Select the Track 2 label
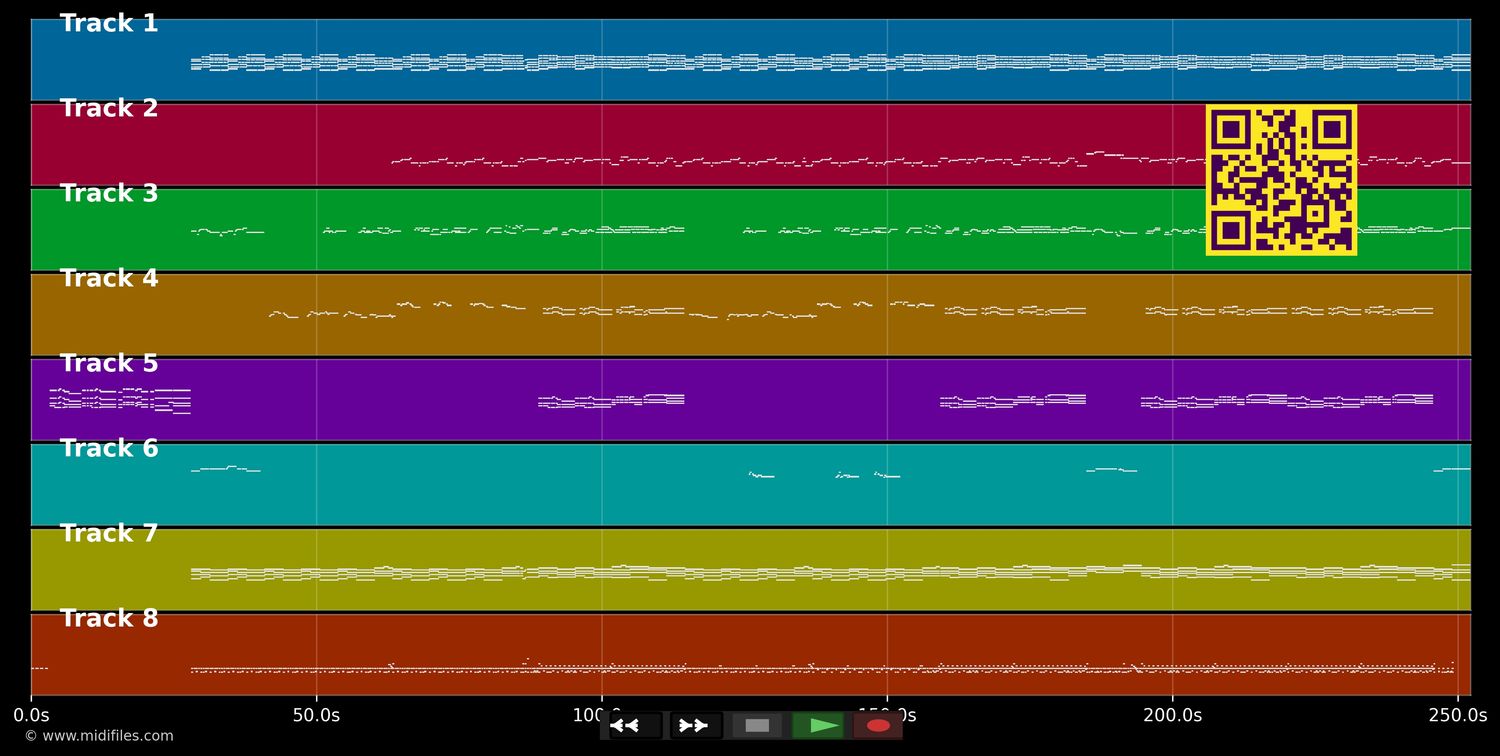This screenshot has width=1500, height=756. point(108,107)
